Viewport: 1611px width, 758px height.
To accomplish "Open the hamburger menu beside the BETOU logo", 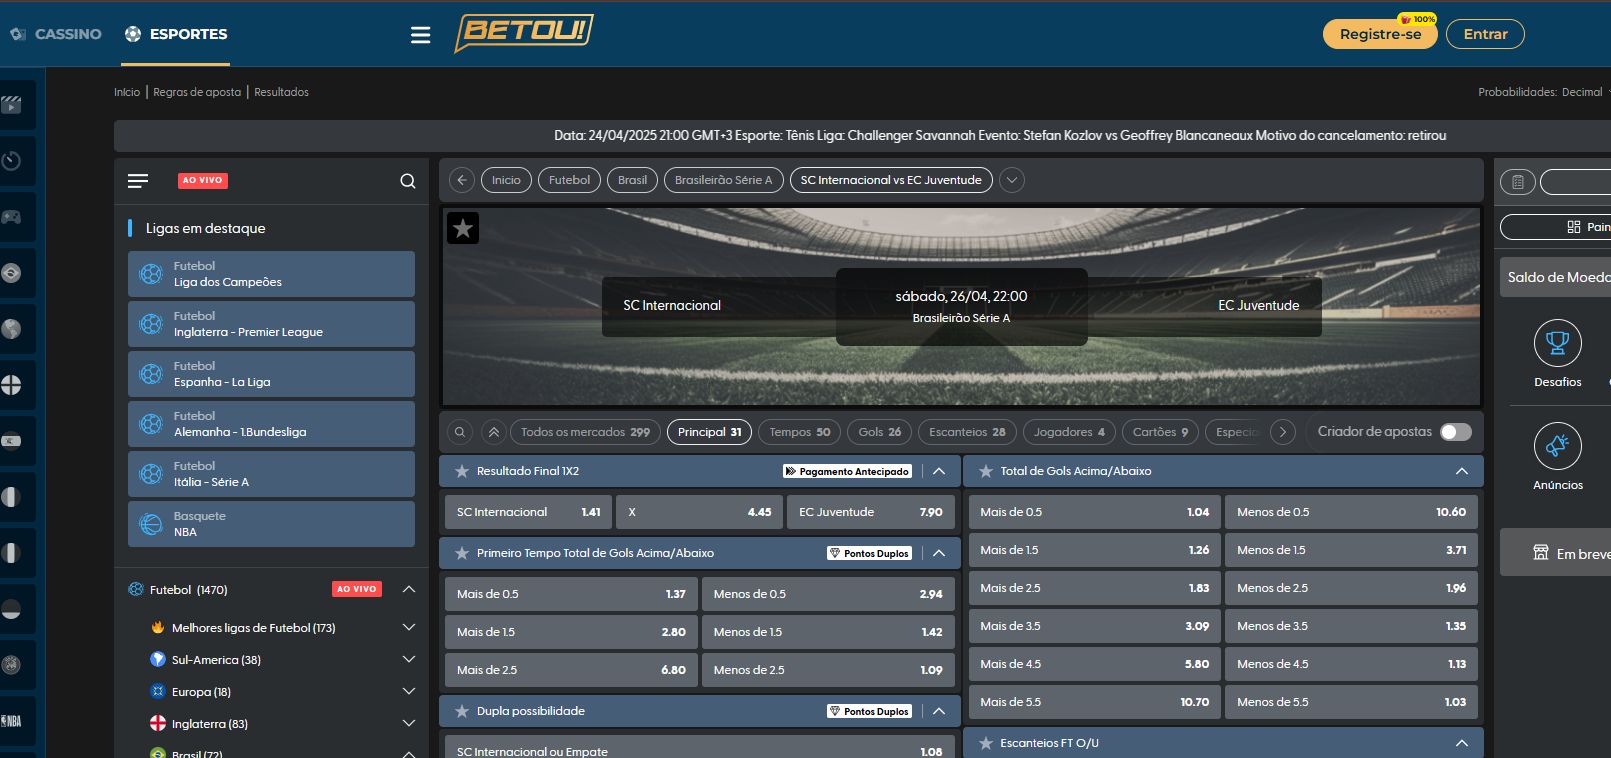I will tap(420, 35).
